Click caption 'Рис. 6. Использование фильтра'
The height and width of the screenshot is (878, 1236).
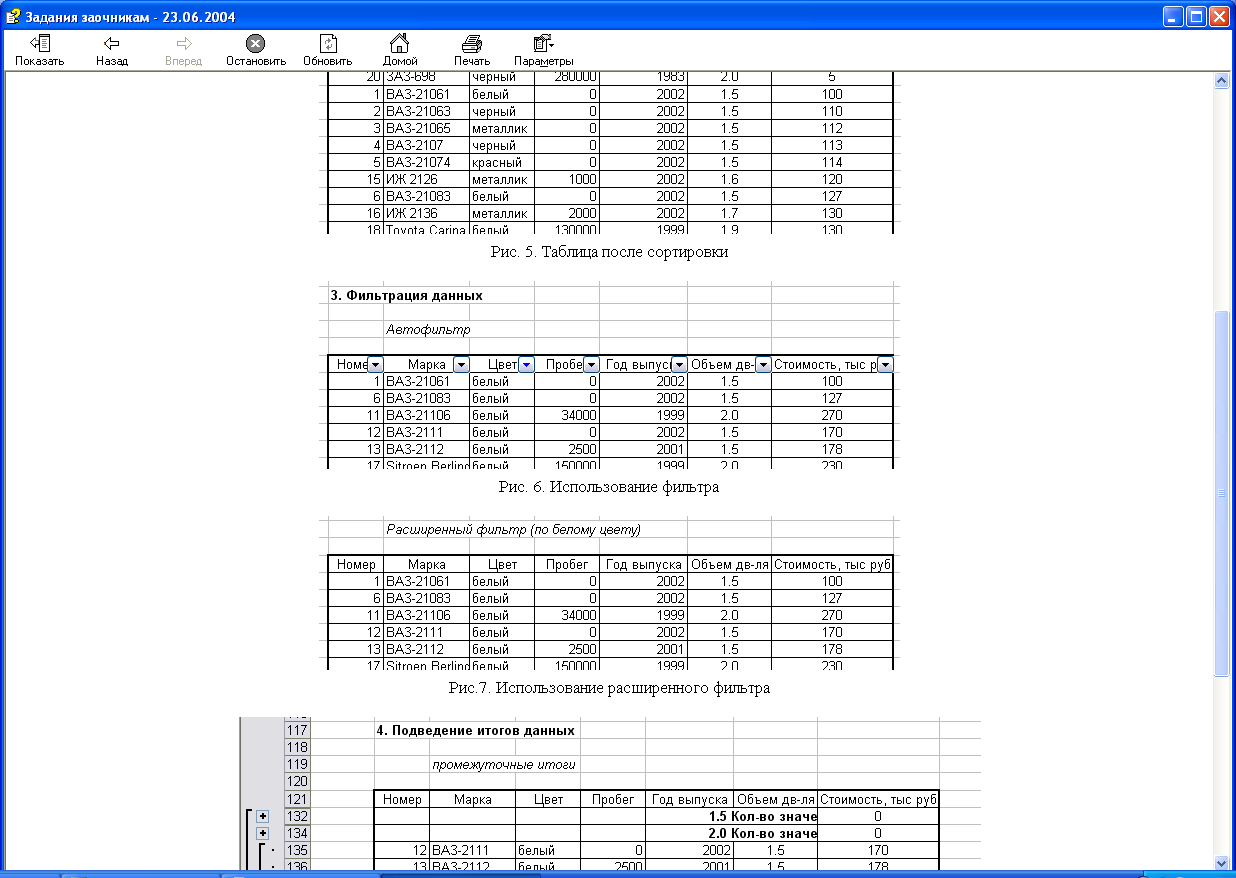pos(609,487)
